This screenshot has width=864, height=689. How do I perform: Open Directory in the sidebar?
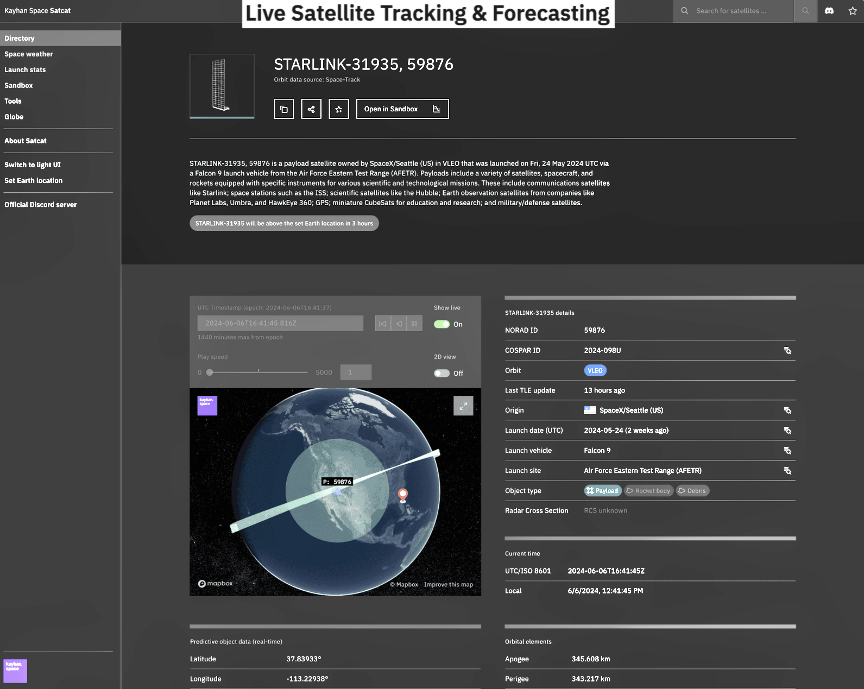[x=60, y=38]
